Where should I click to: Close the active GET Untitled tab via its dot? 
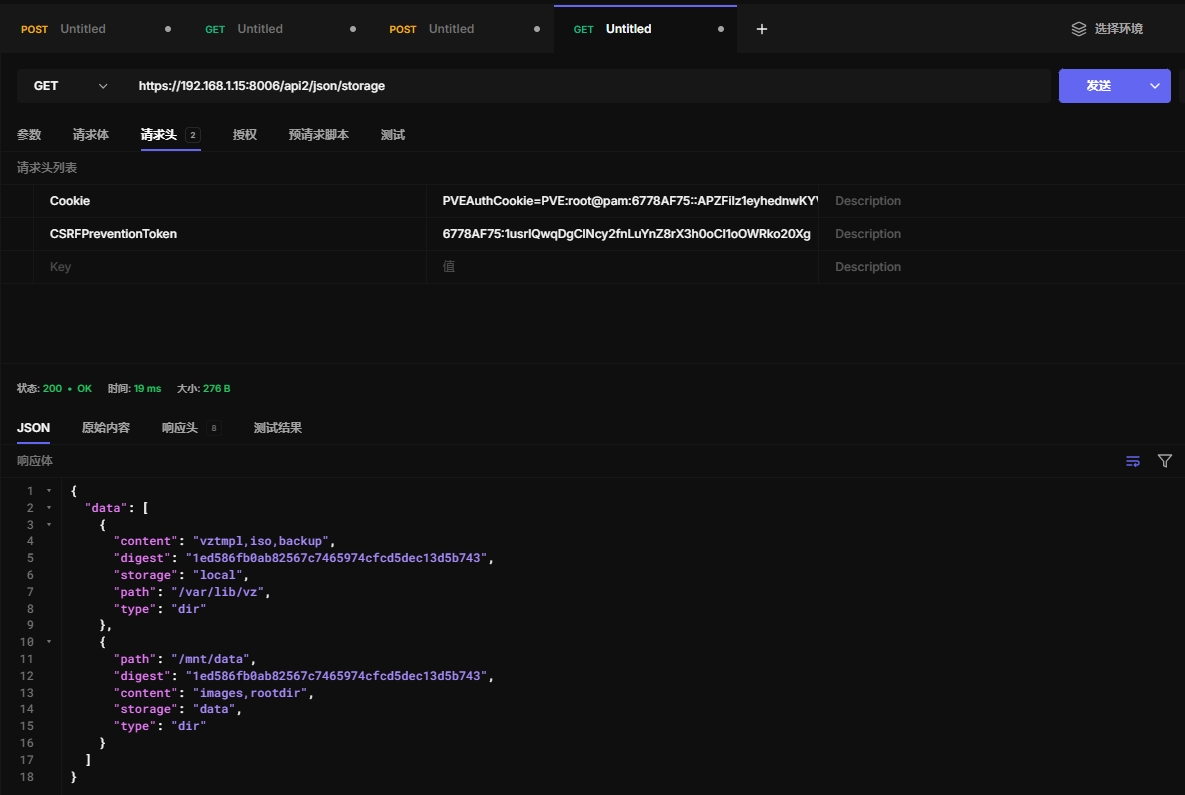coord(721,29)
